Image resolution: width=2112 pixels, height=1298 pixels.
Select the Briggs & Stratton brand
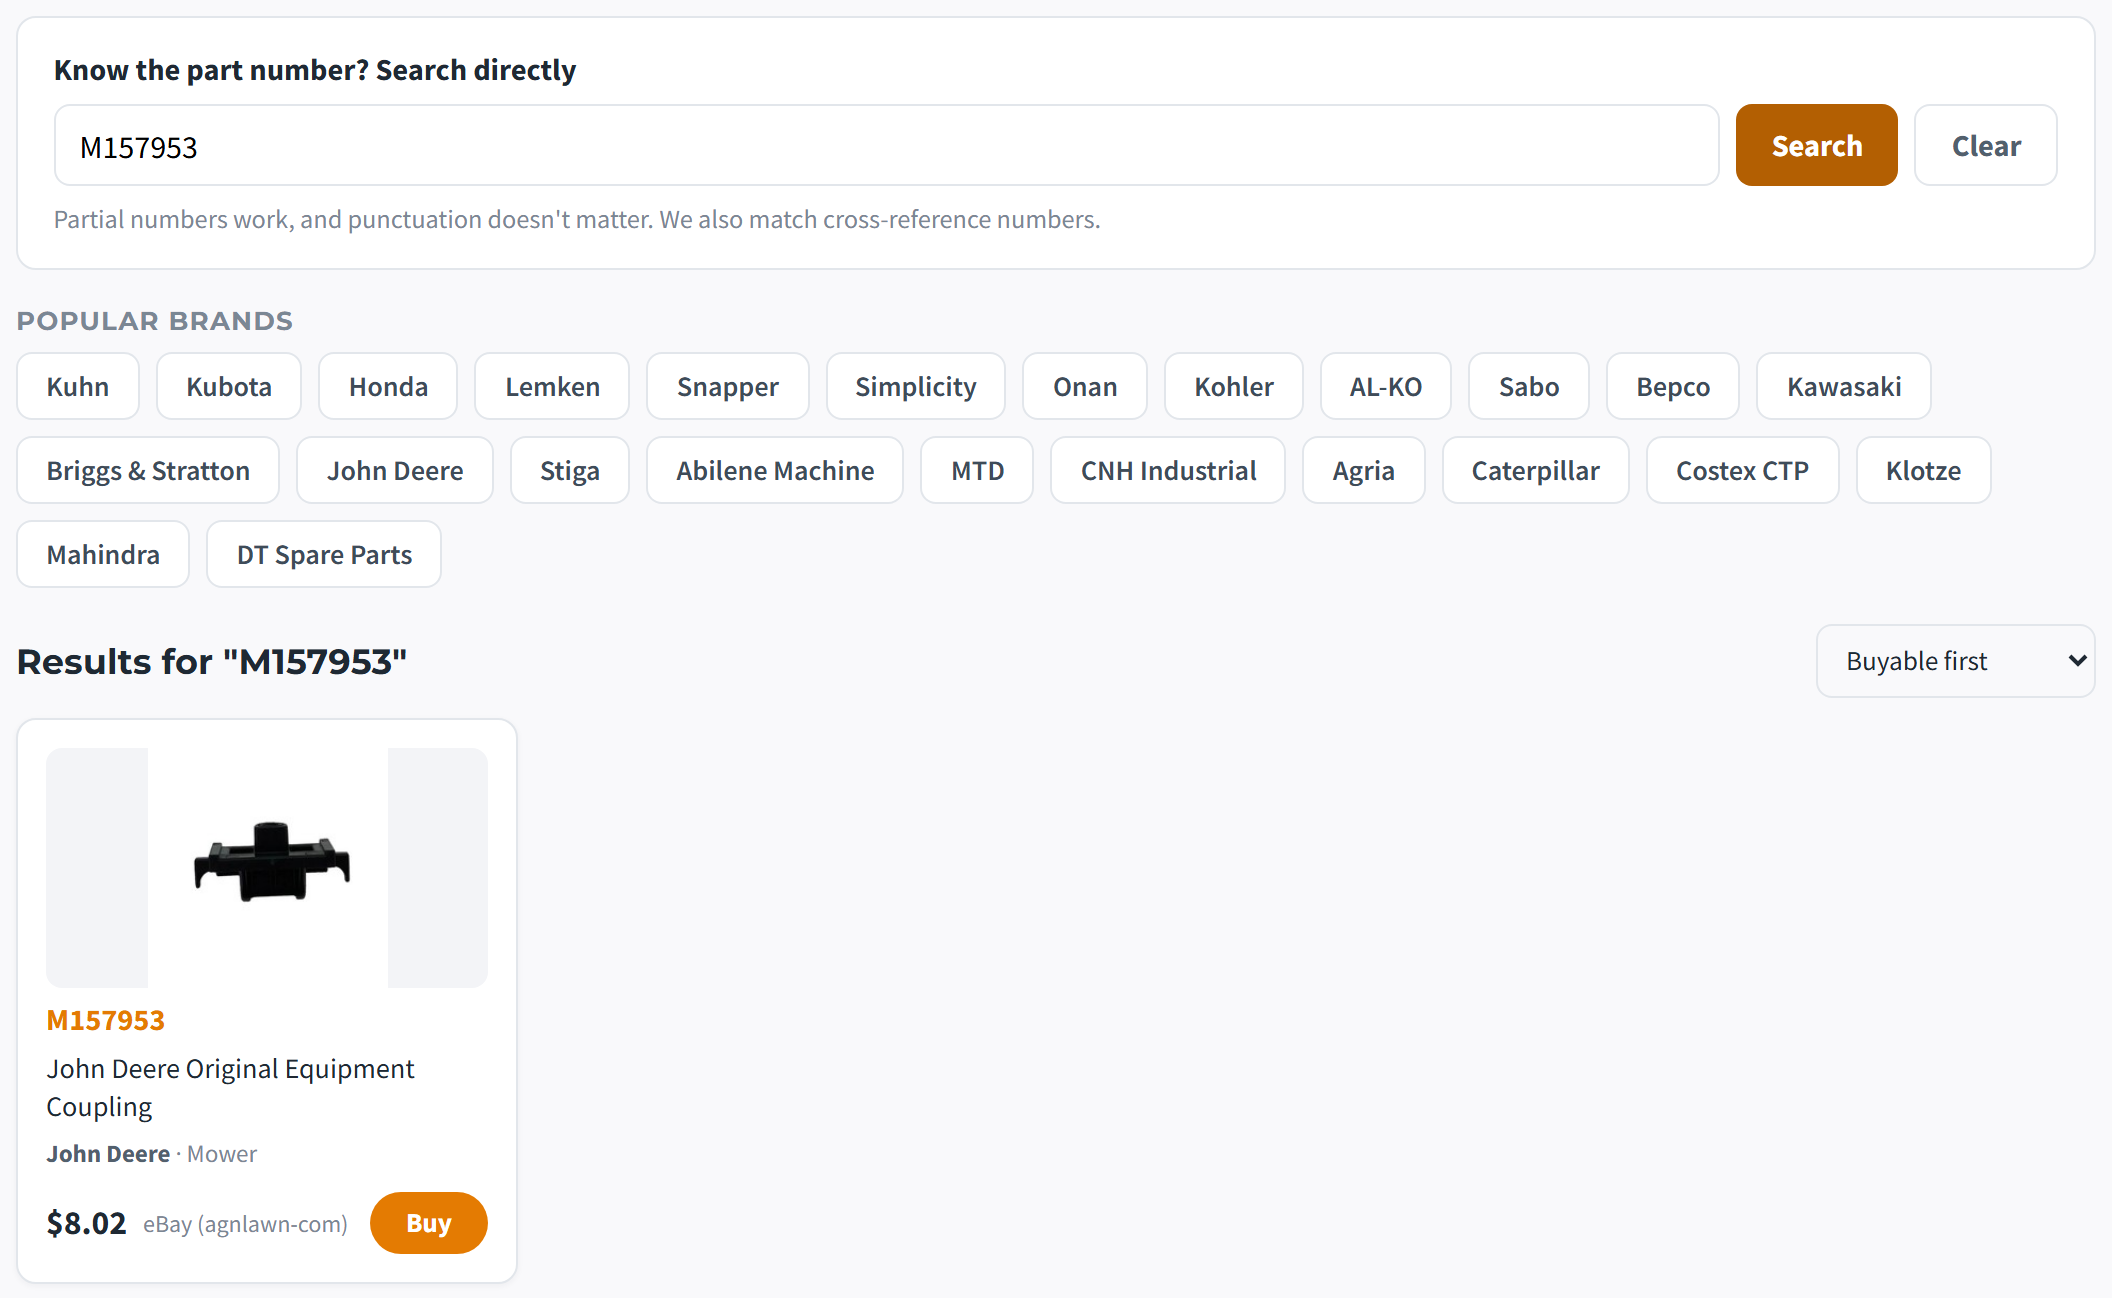pyautogui.click(x=148, y=471)
